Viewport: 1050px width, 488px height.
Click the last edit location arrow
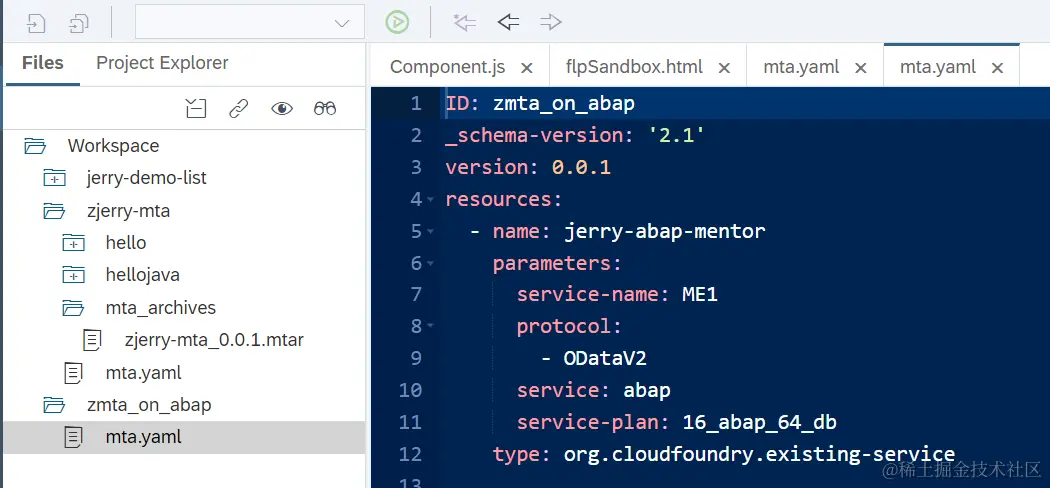click(x=464, y=22)
